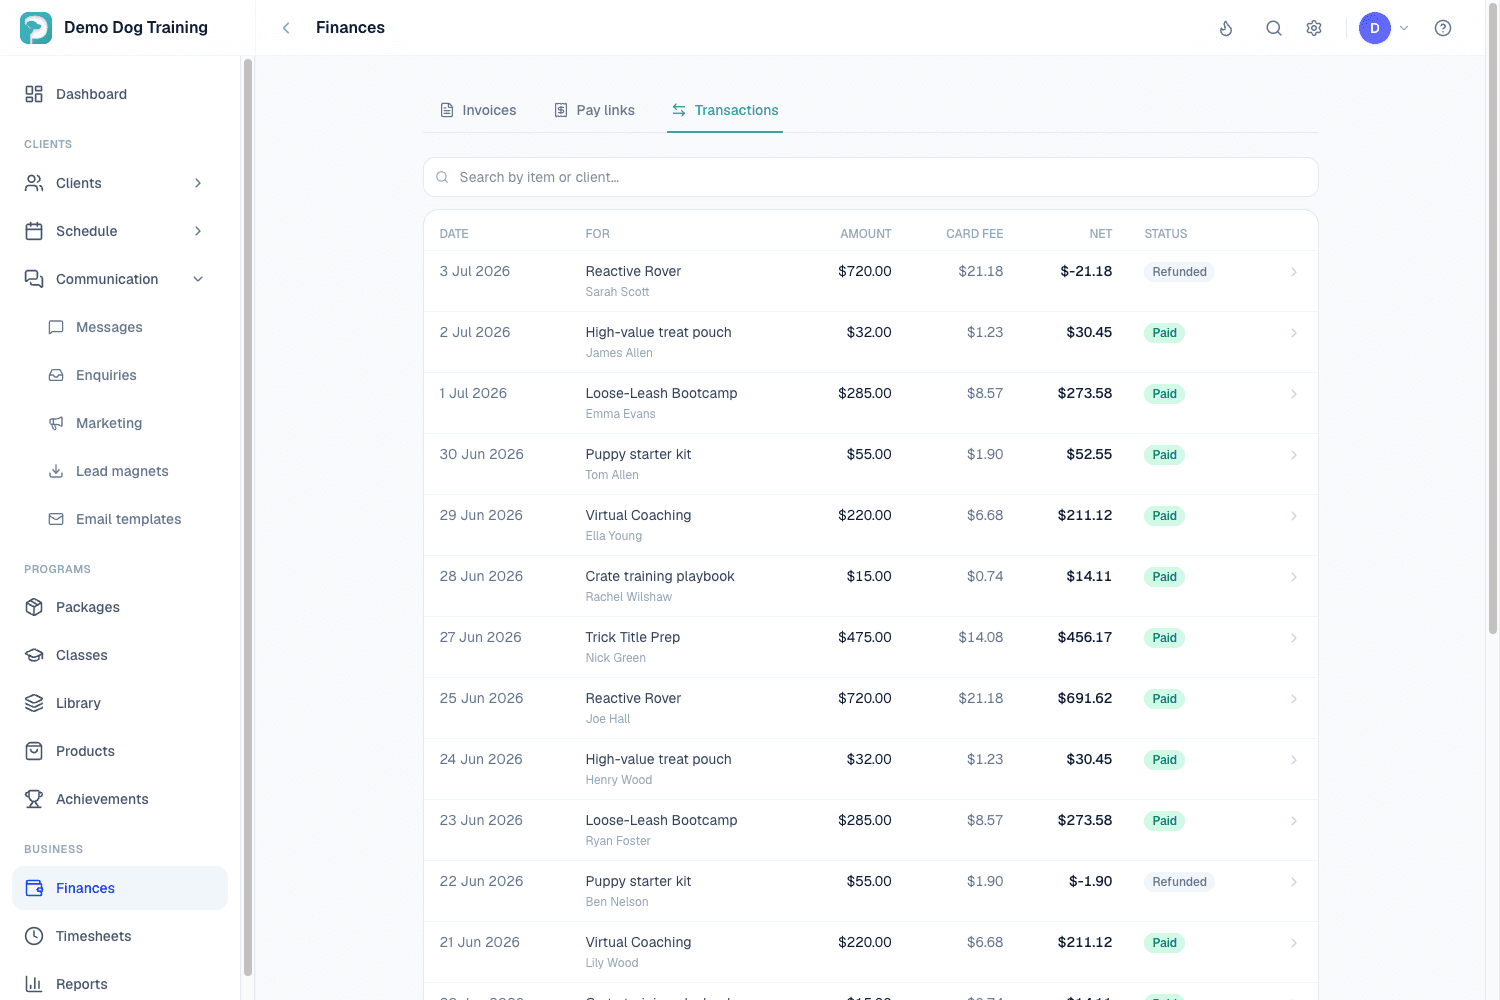Open global search magnifier icon
Screen dimensions: 1500x1000
coord(1274,28)
